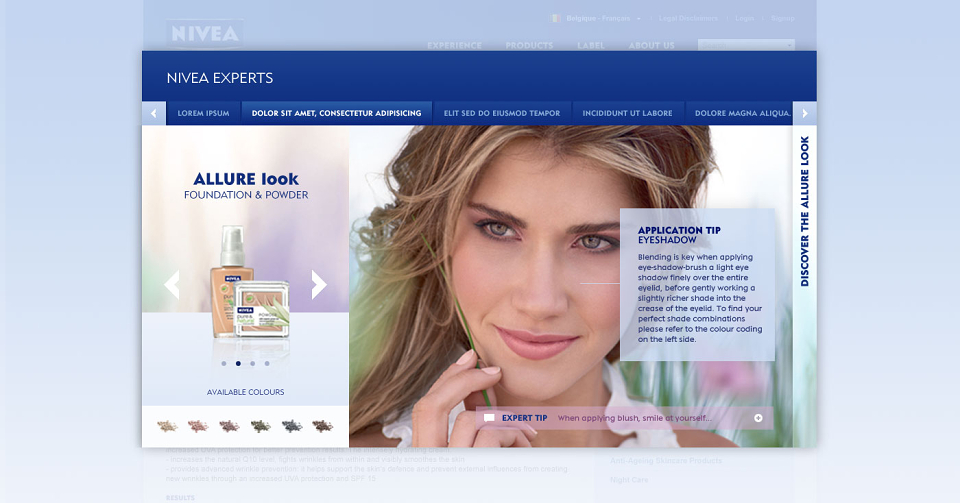Open Night Care link in the background page
Image resolution: width=960 pixels, height=503 pixels.
(x=629, y=480)
